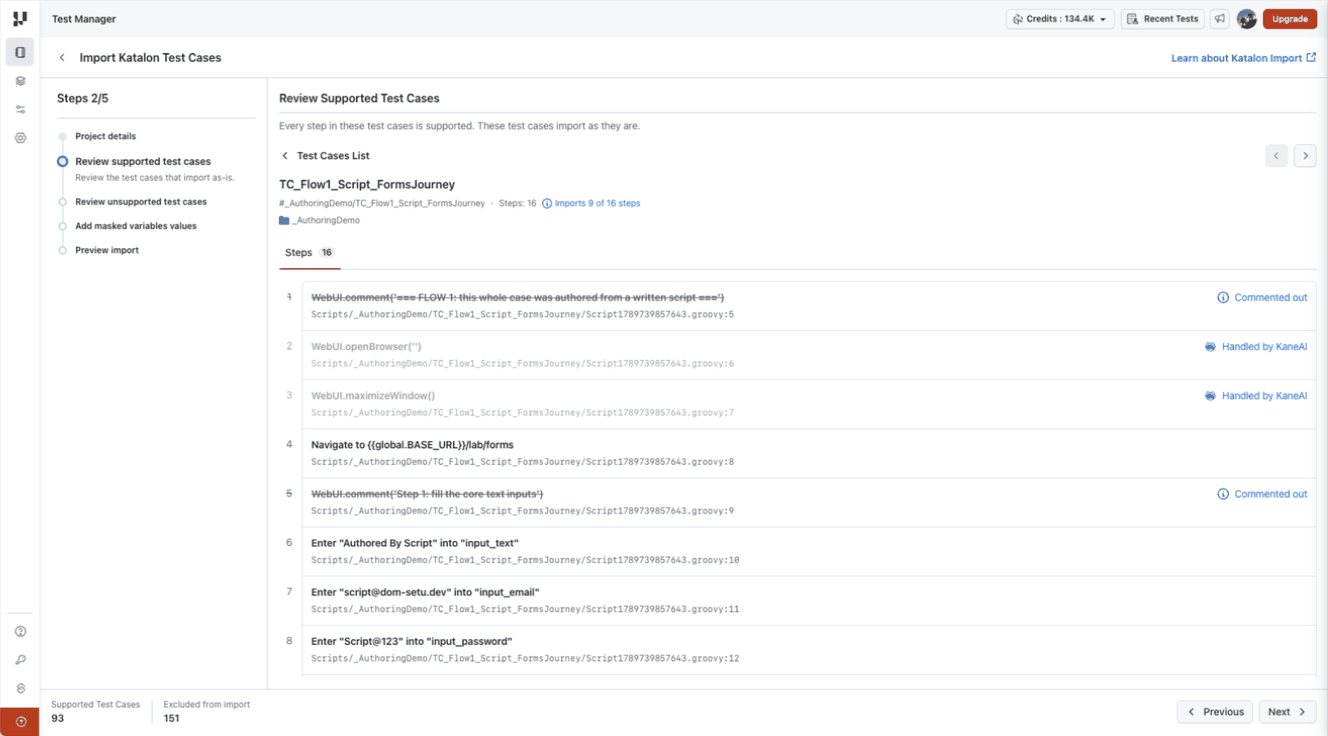Click the Test Manager header title
1328x736 pixels.
[84, 19]
